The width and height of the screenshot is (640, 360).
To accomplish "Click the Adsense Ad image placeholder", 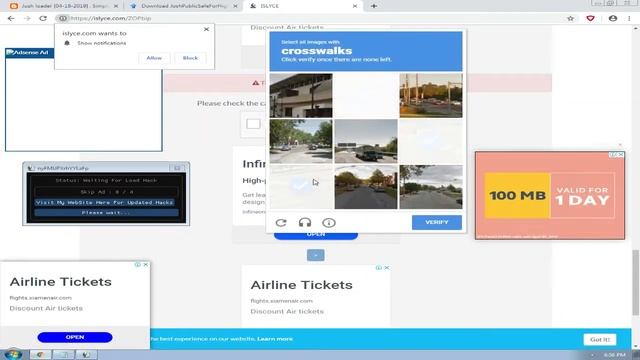I will [27, 53].
